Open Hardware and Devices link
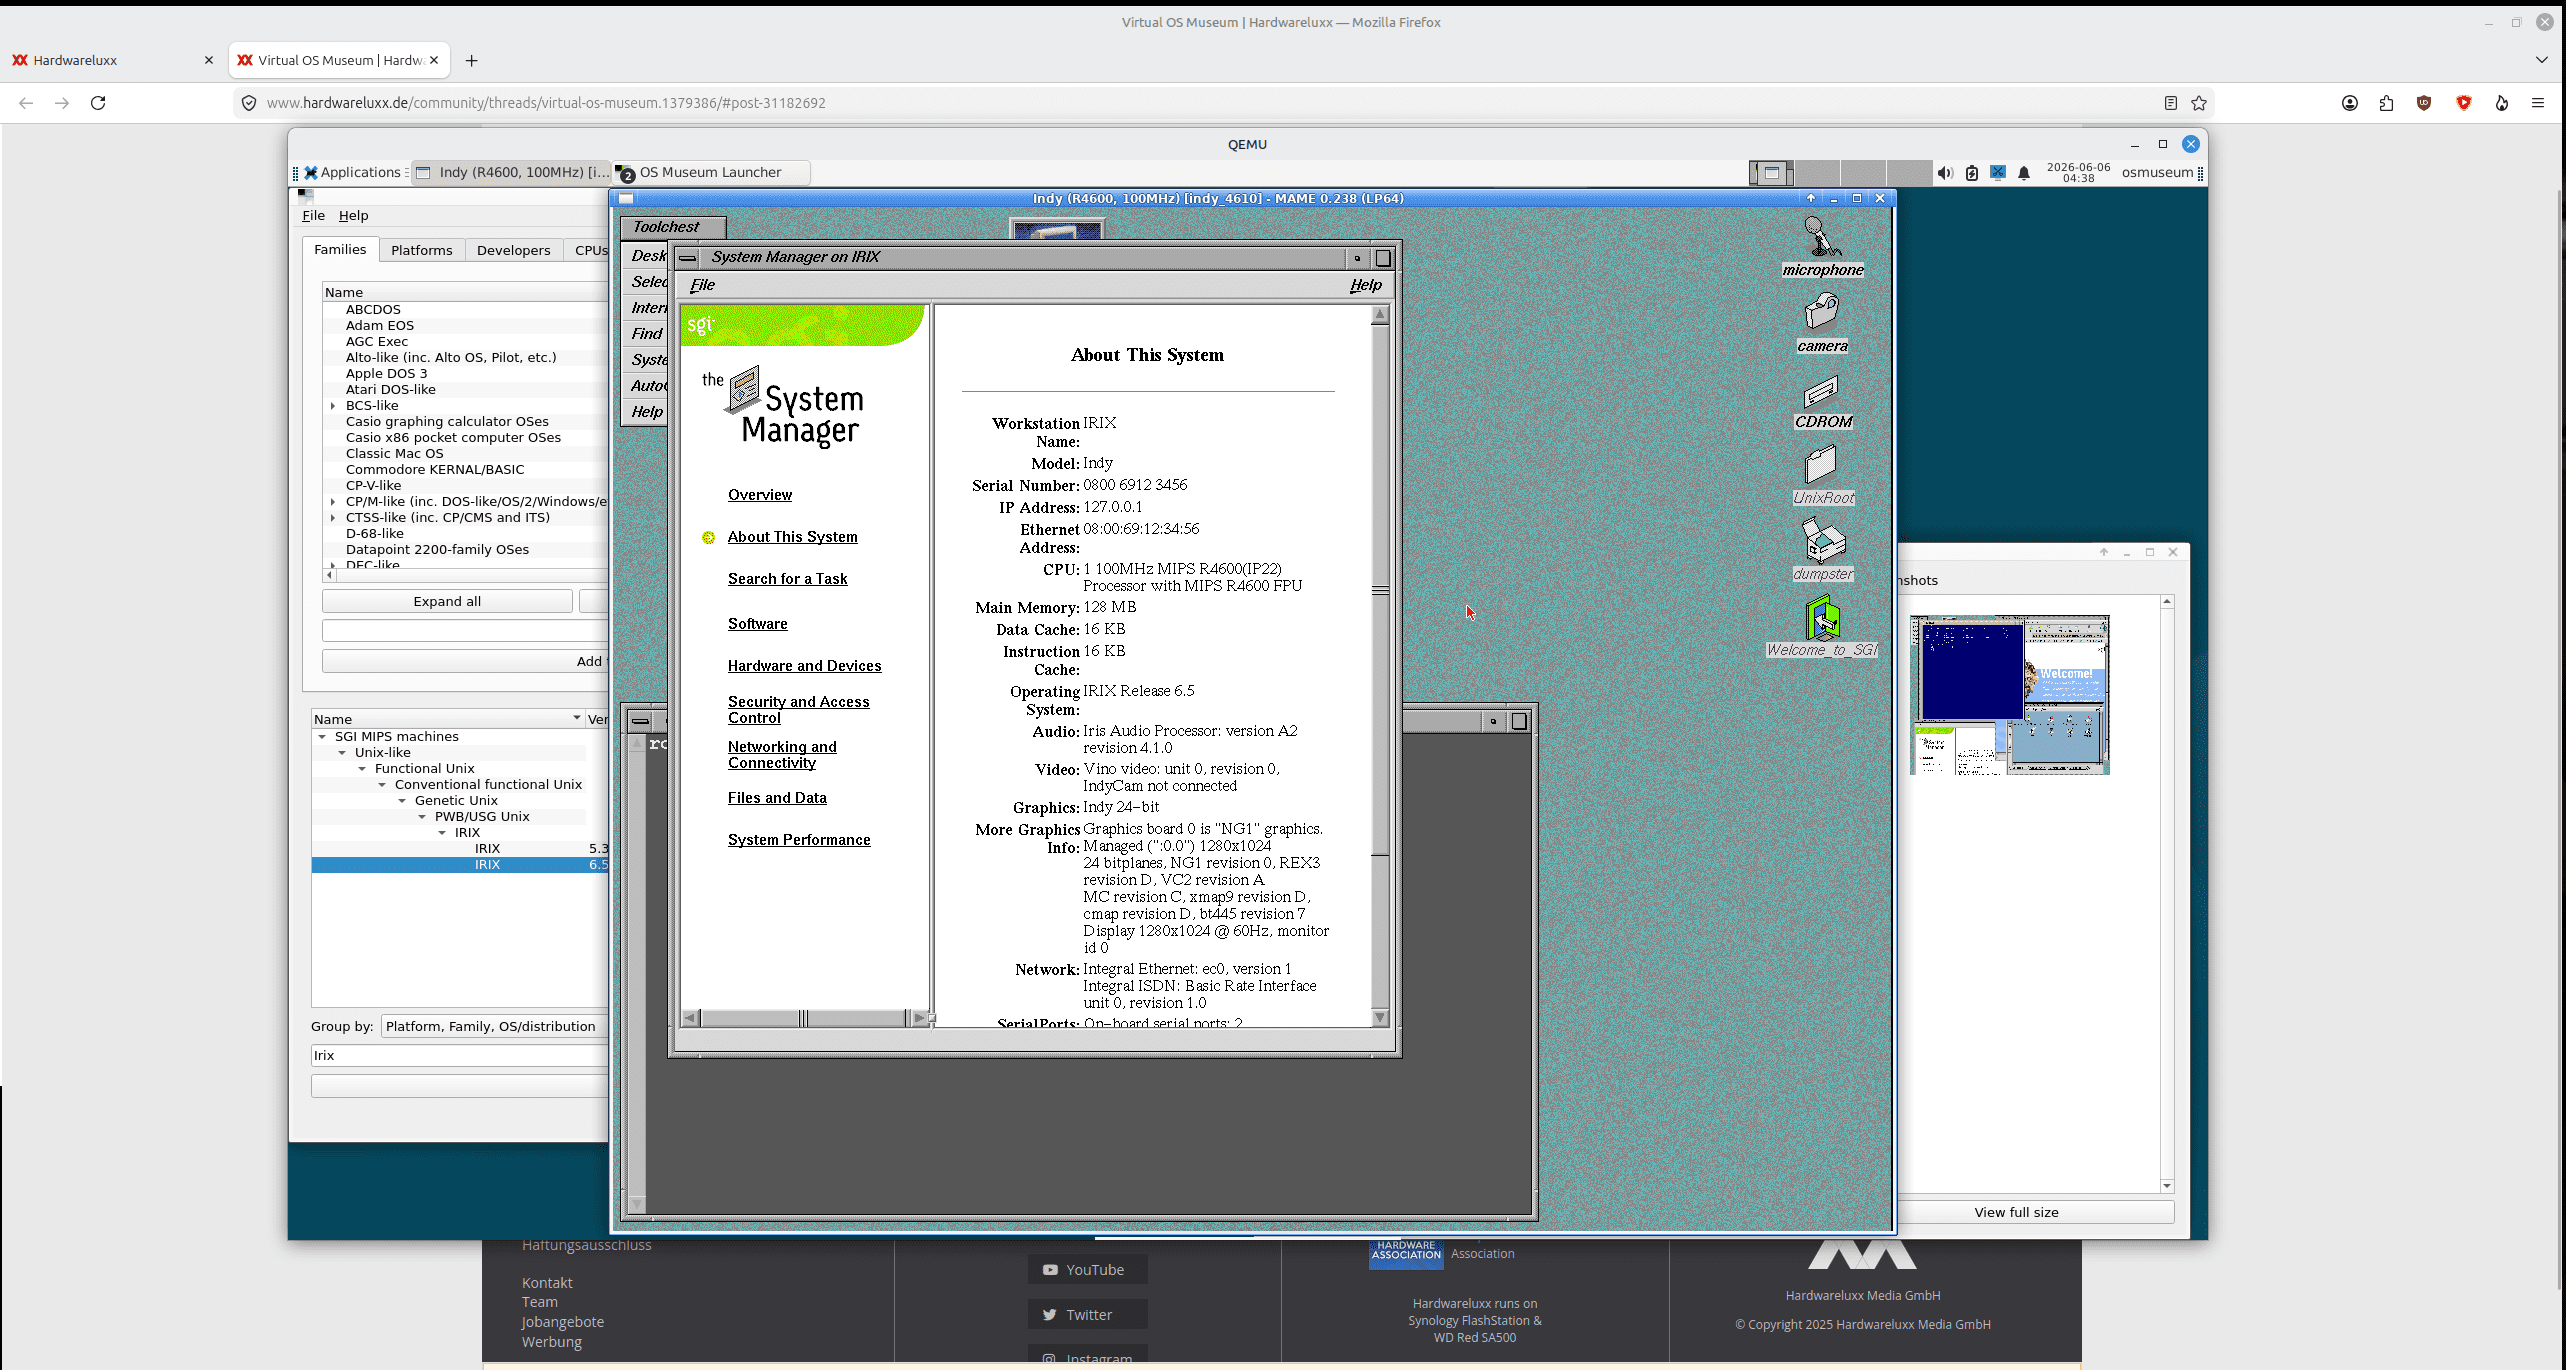2566x1370 pixels. [804, 666]
